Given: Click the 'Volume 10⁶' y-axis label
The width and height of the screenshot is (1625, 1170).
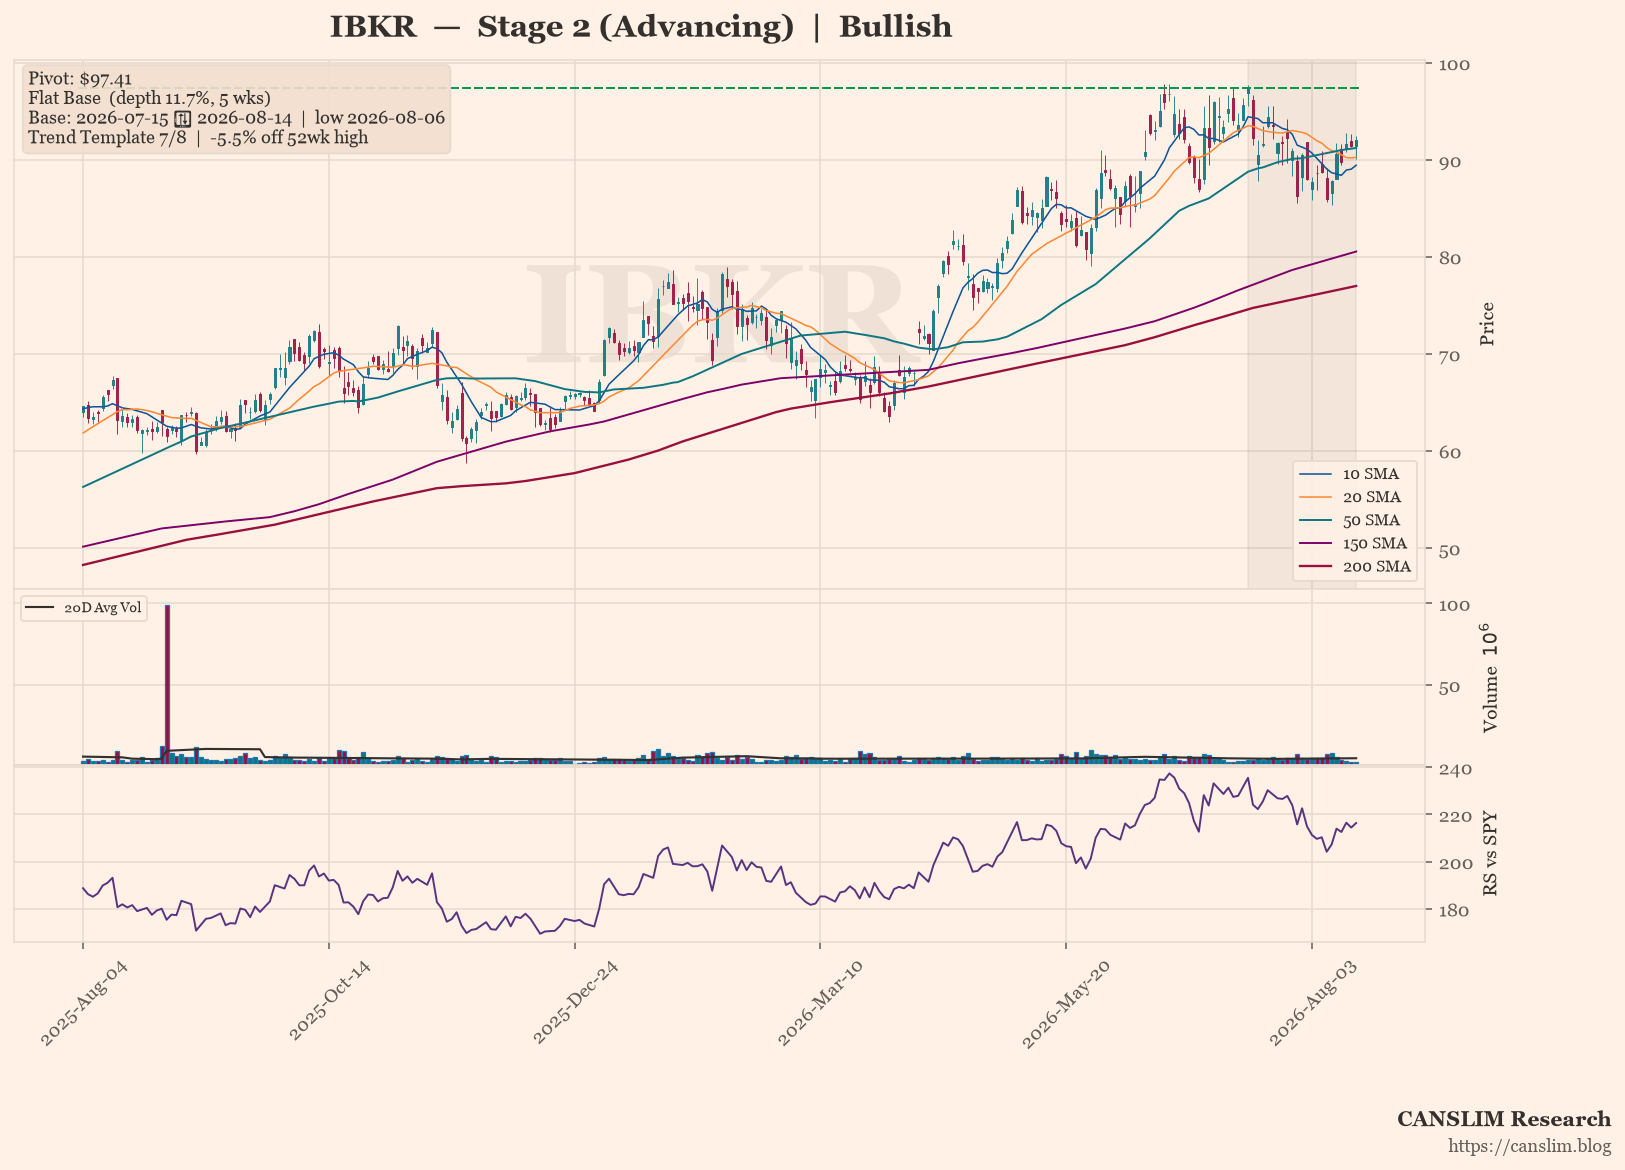Looking at the screenshot, I should (x=1488, y=678).
